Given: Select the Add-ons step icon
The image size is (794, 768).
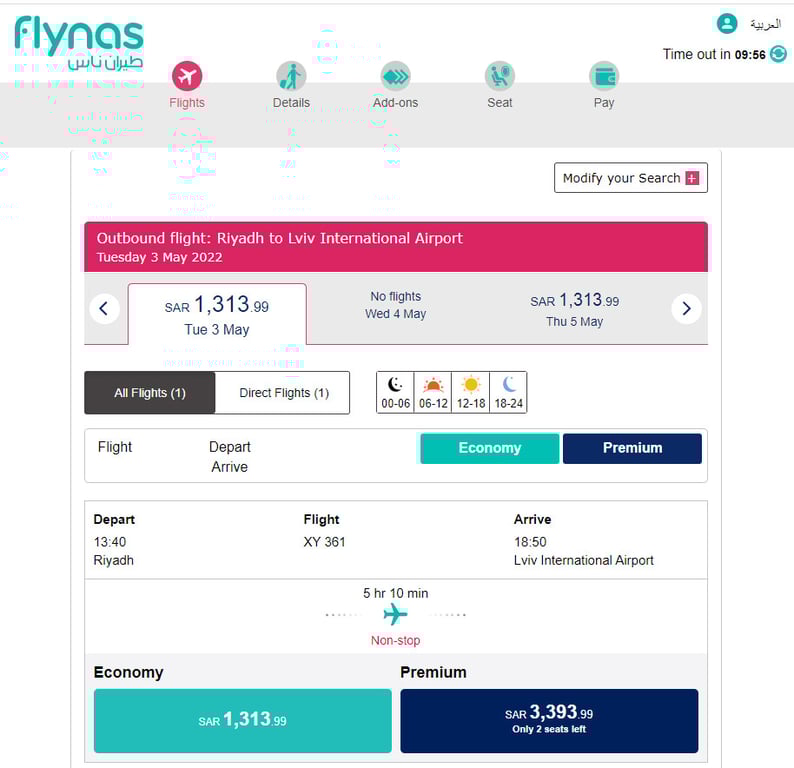Looking at the screenshot, I should tap(395, 76).
